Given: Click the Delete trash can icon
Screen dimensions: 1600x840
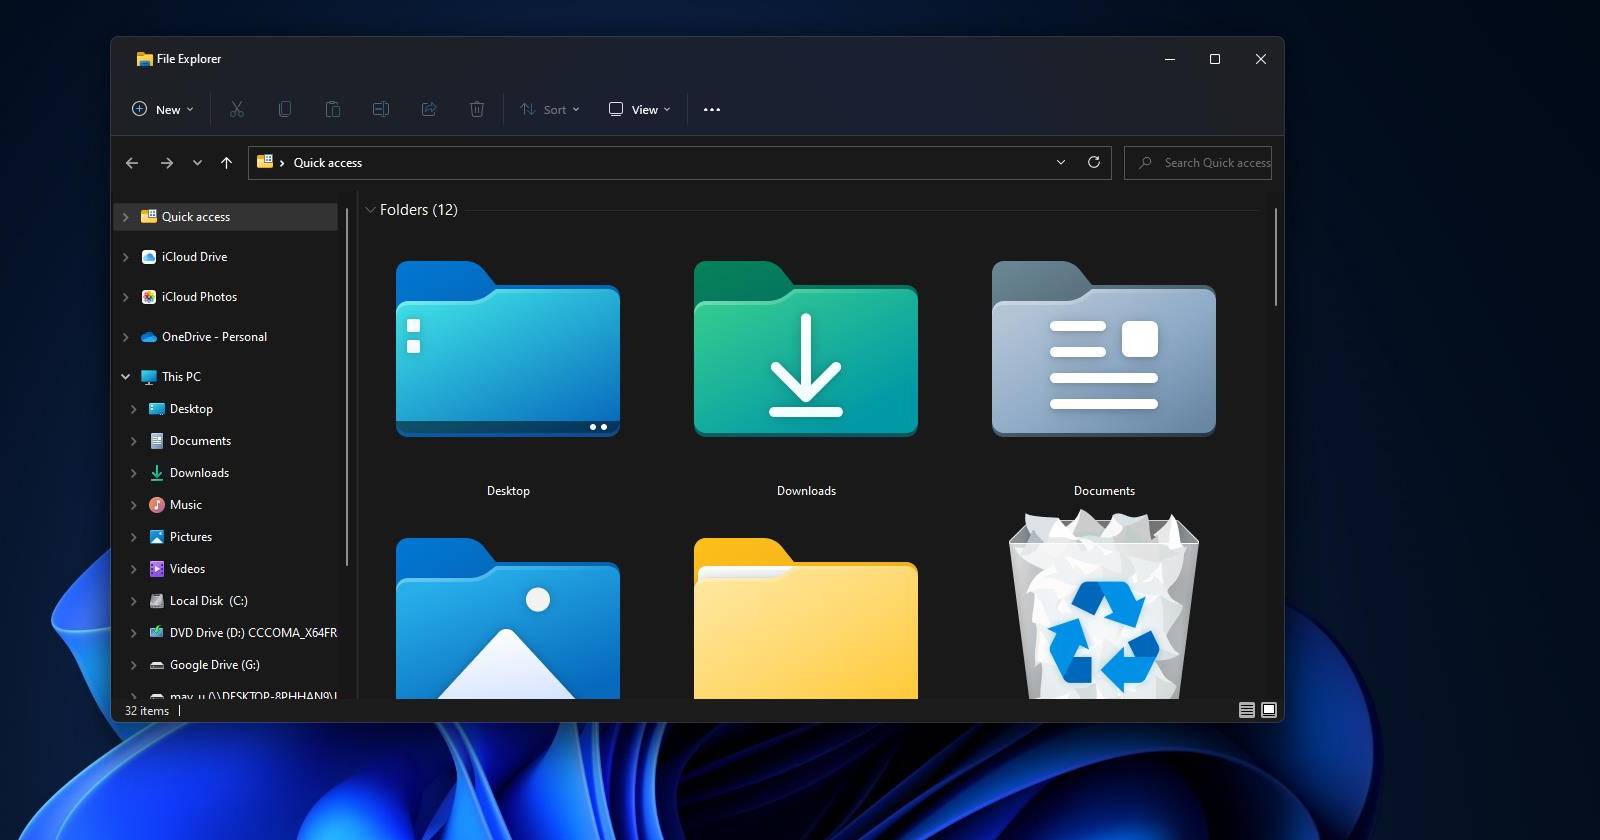Looking at the screenshot, I should [477, 109].
